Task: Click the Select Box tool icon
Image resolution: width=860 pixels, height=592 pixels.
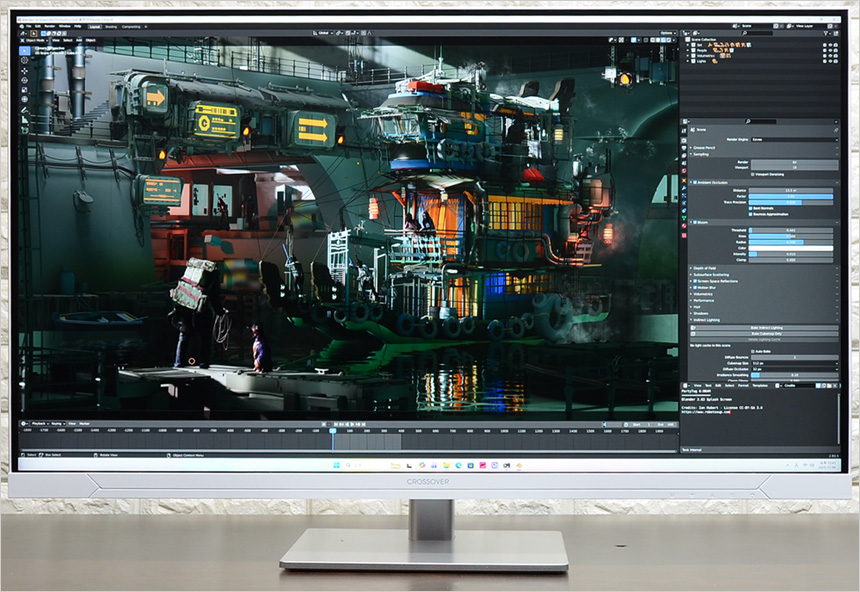Action: pos(25,49)
